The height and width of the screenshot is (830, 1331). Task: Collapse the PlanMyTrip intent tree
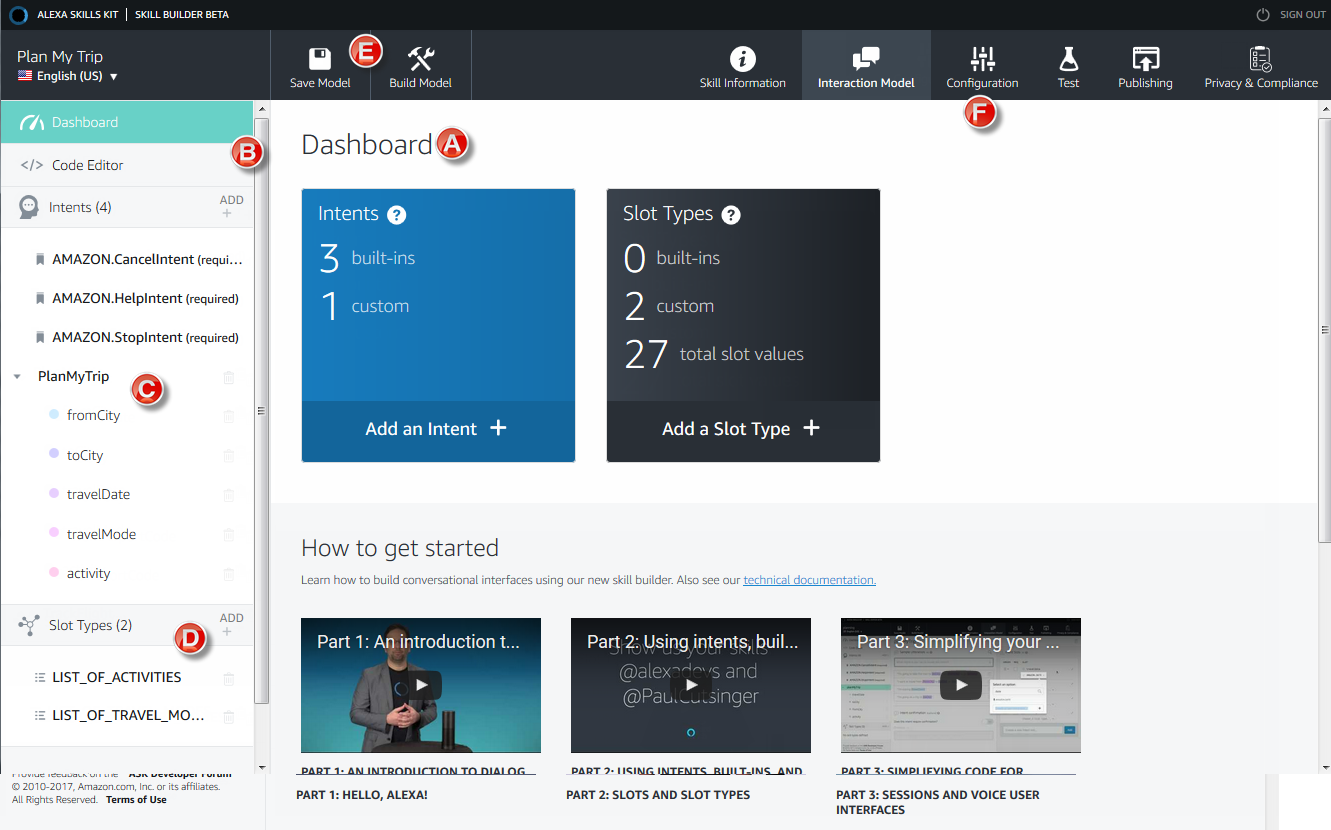coord(18,377)
